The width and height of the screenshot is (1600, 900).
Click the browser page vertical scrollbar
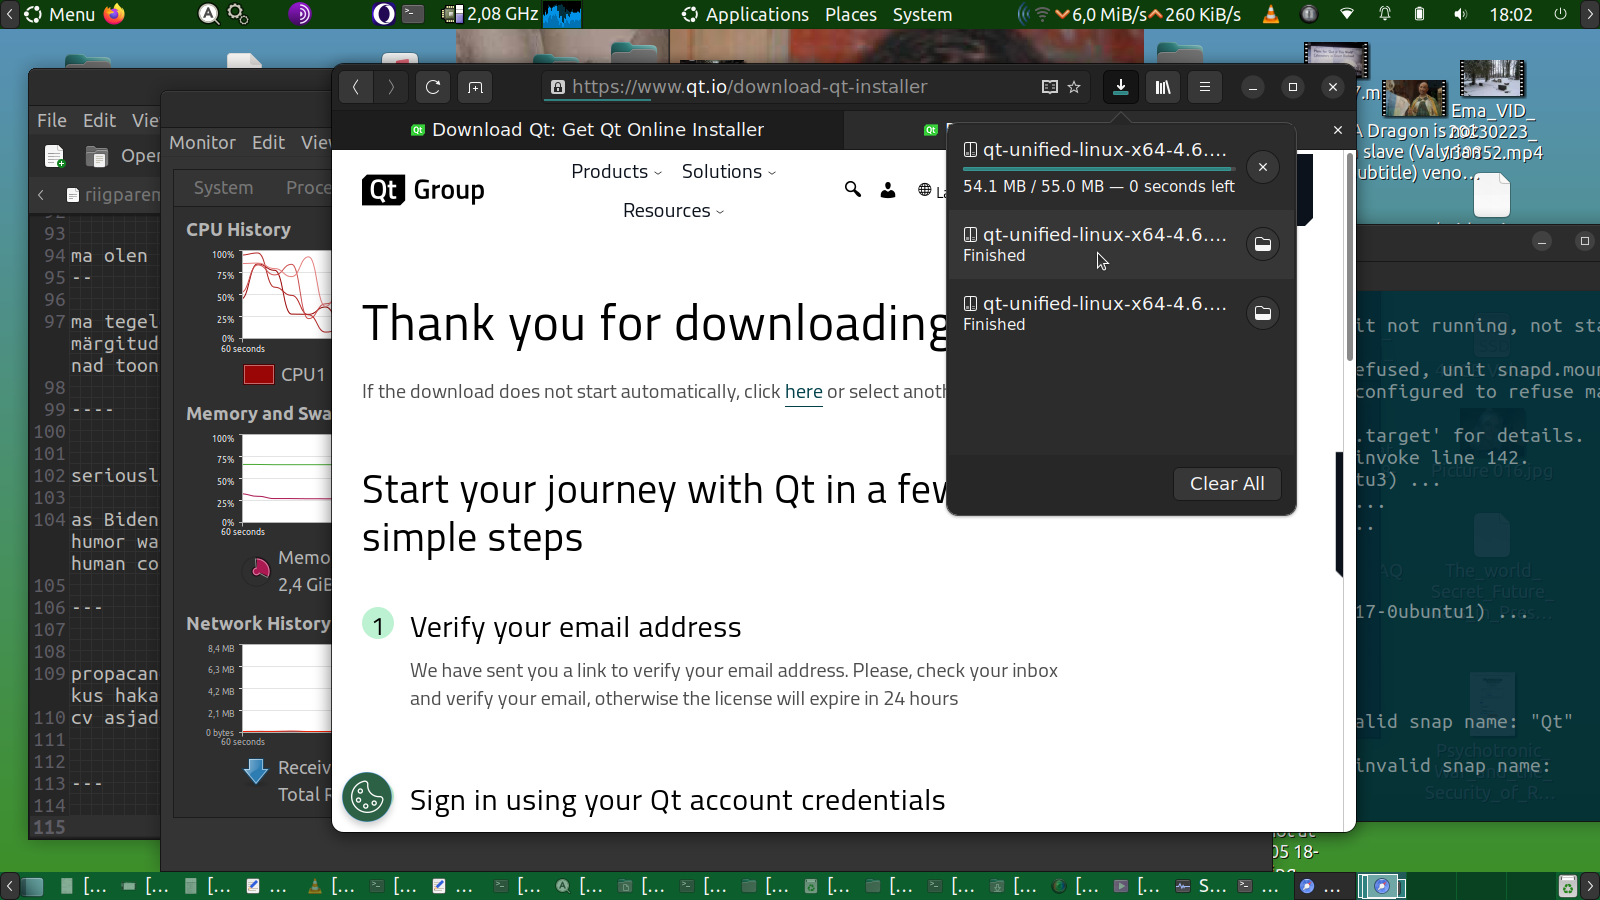[x=1349, y=257]
